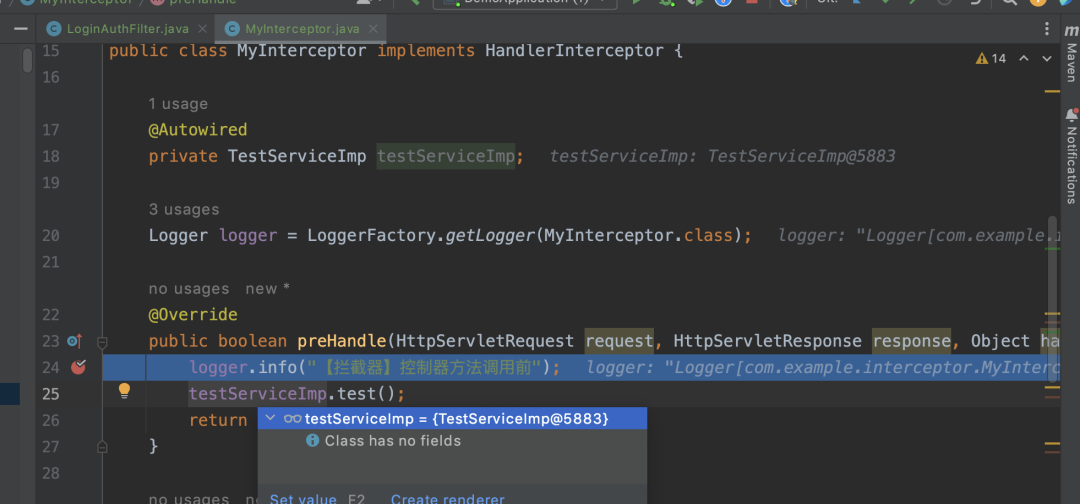Image resolution: width=1080 pixels, height=504 pixels.
Task: Click the fold end marker at line 27
Action: click(x=102, y=447)
